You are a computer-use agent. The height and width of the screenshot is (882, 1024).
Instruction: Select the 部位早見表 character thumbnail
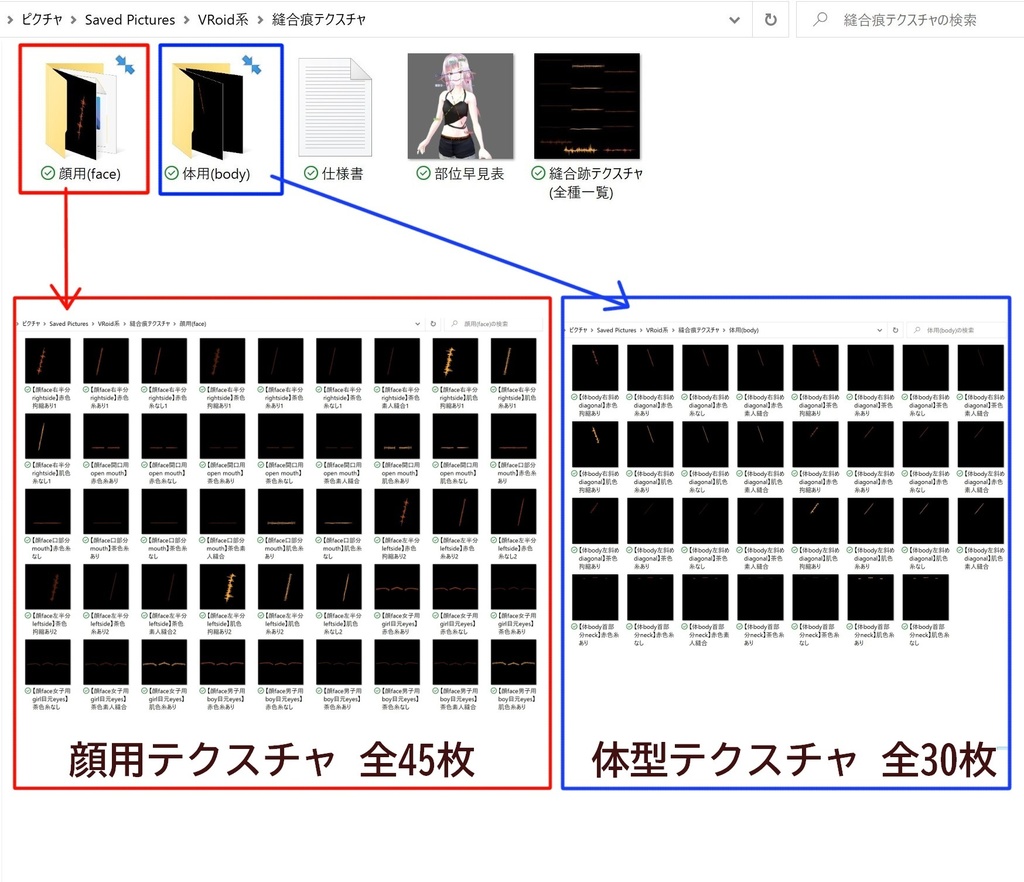(x=458, y=105)
